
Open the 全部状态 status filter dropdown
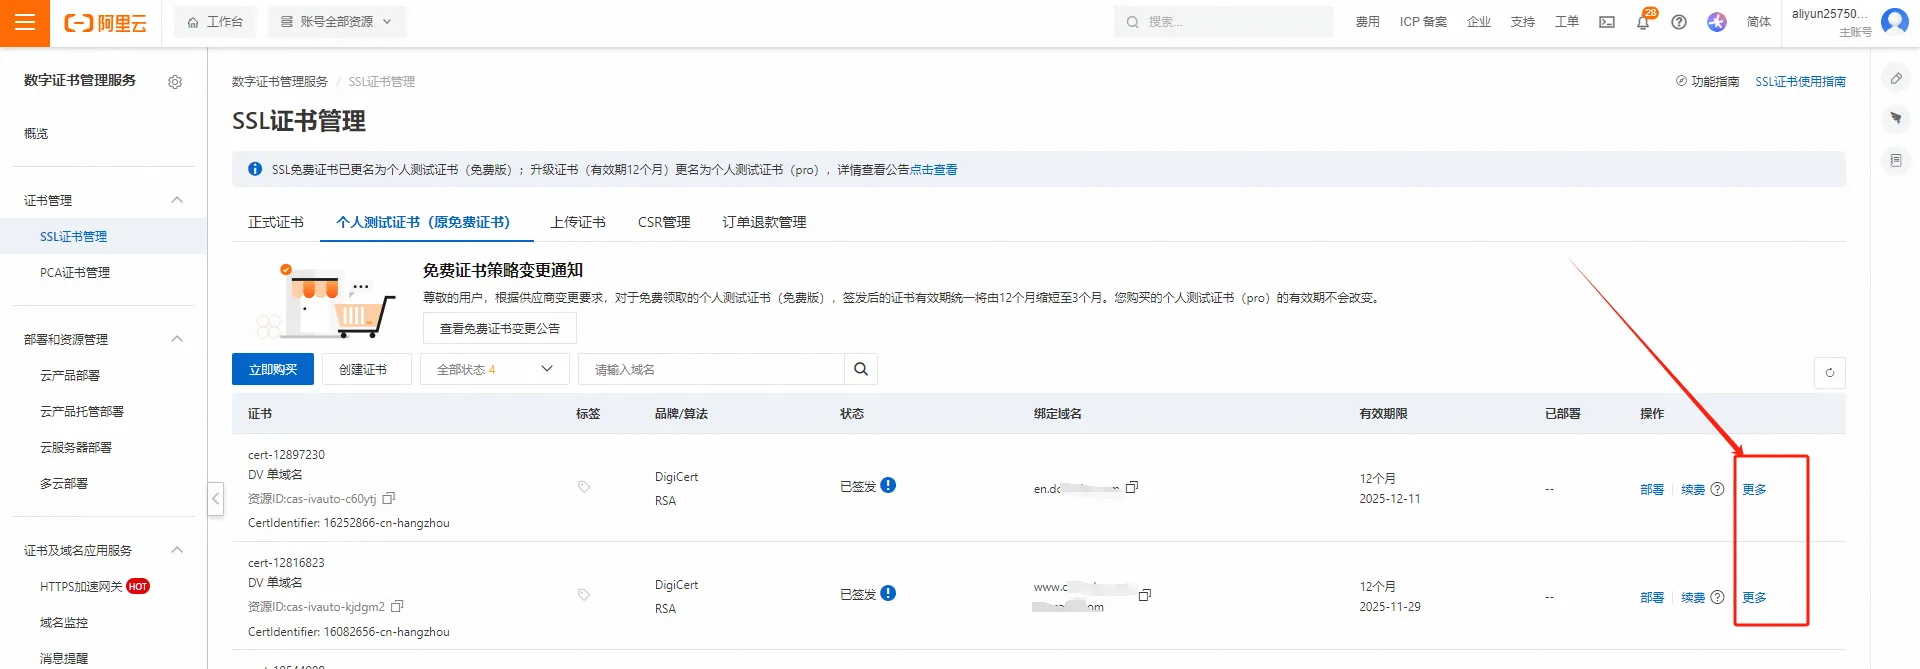coord(495,369)
